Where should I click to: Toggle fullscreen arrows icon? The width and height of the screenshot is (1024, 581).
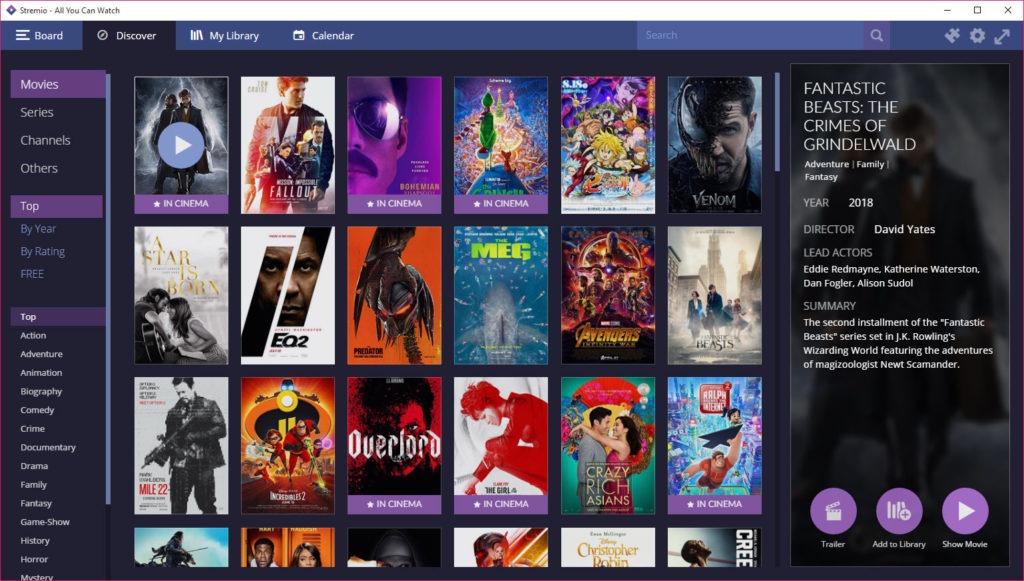(x=1002, y=36)
